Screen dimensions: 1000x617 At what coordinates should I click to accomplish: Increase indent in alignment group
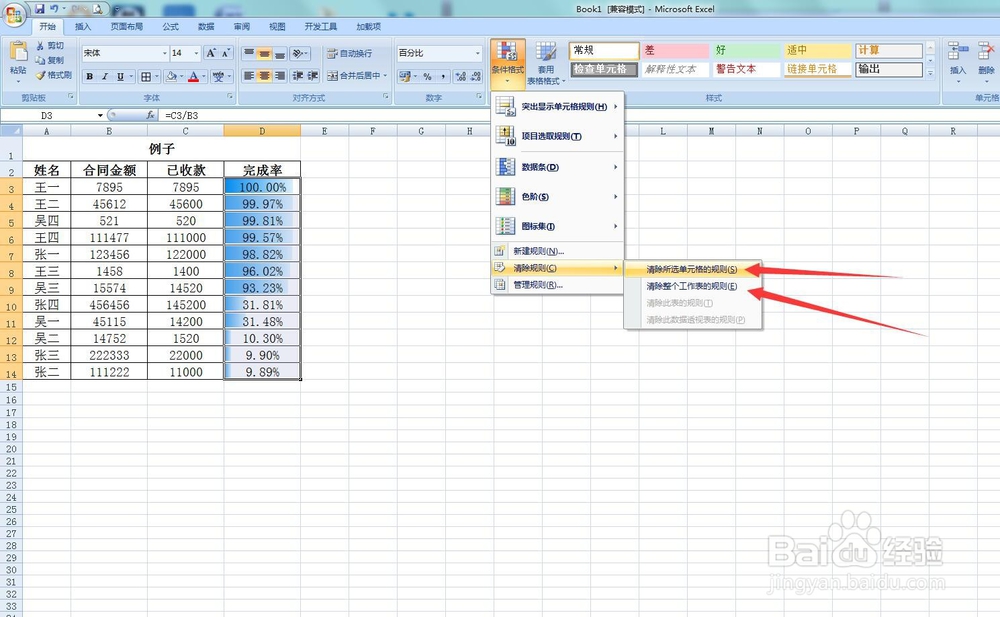click(312, 76)
